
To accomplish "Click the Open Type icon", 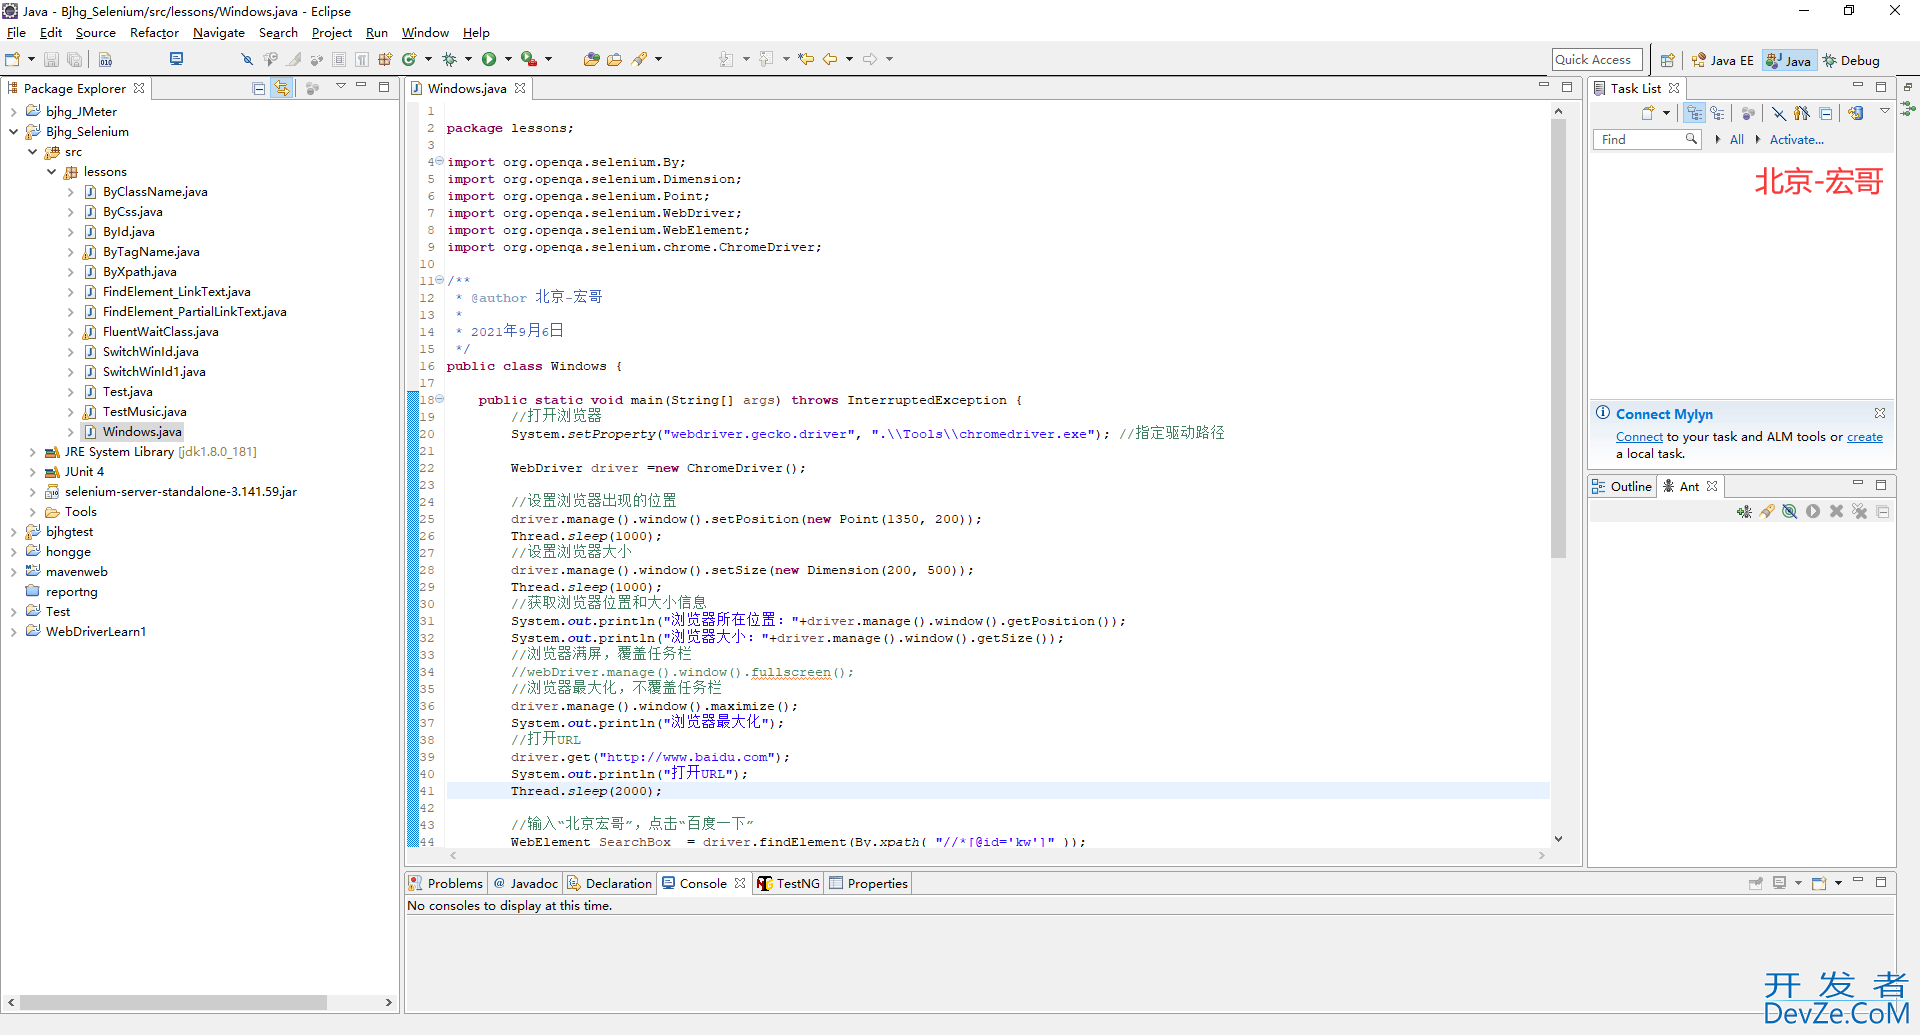I will click(x=591, y=59).
